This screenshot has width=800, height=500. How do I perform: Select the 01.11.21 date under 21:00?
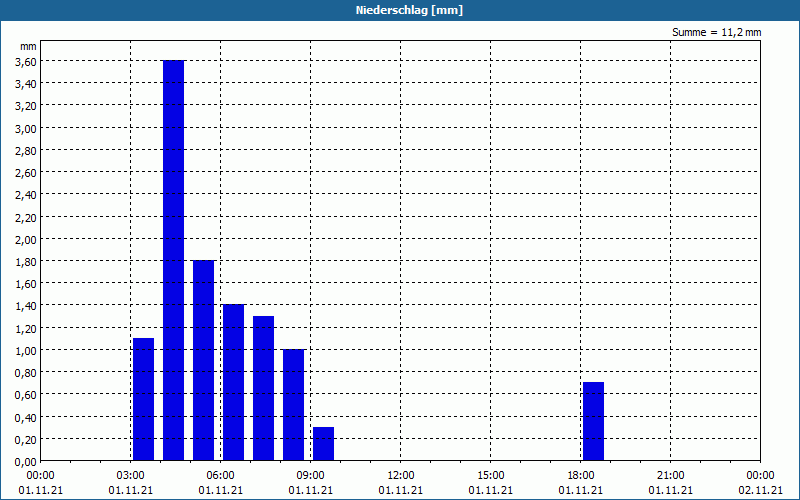[670, 490]
